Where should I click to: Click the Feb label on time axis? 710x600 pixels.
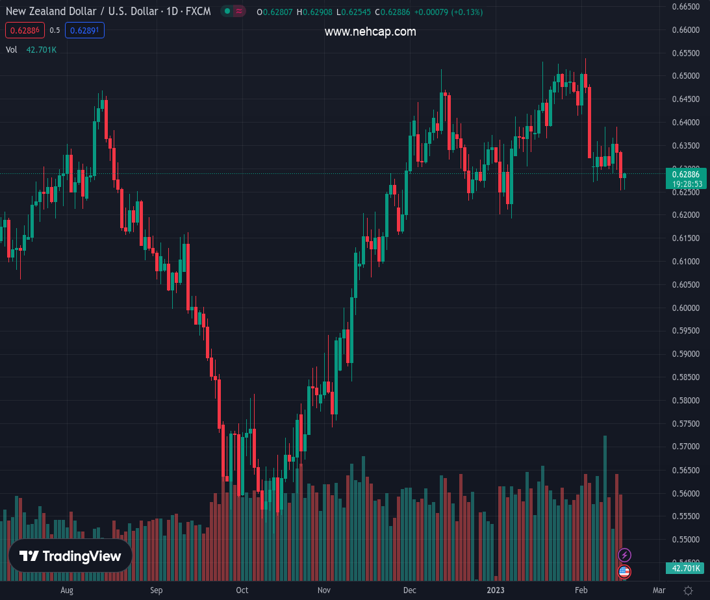coord(582,591)
